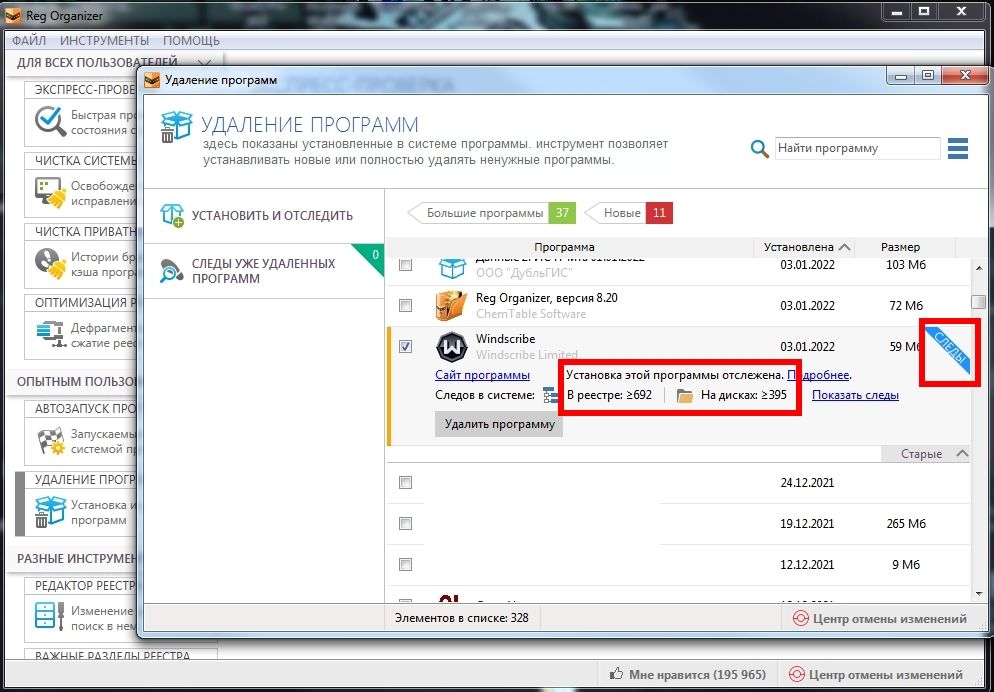Viewport: 994px width, 692px height.
Task: Sort by the Установлена column arrow
Action: (846, 247)
